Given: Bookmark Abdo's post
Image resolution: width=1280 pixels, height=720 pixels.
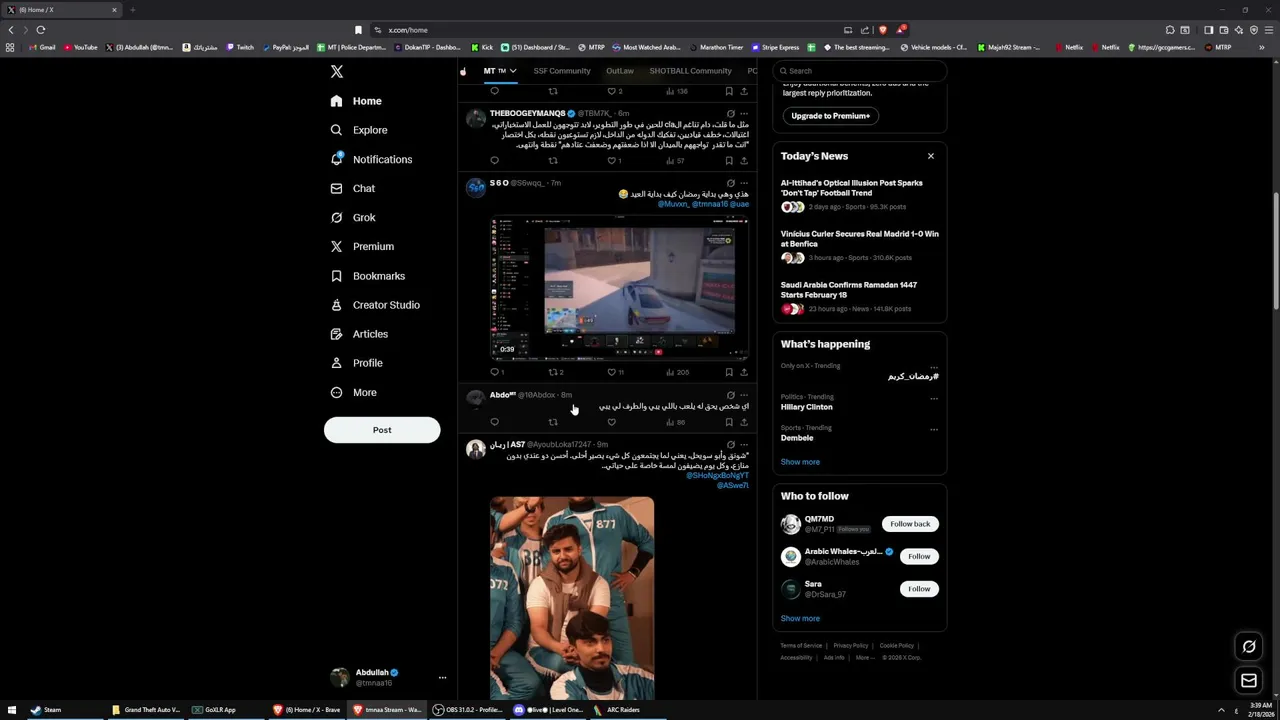Looking at the screenshot, I should tap(729, 422).
